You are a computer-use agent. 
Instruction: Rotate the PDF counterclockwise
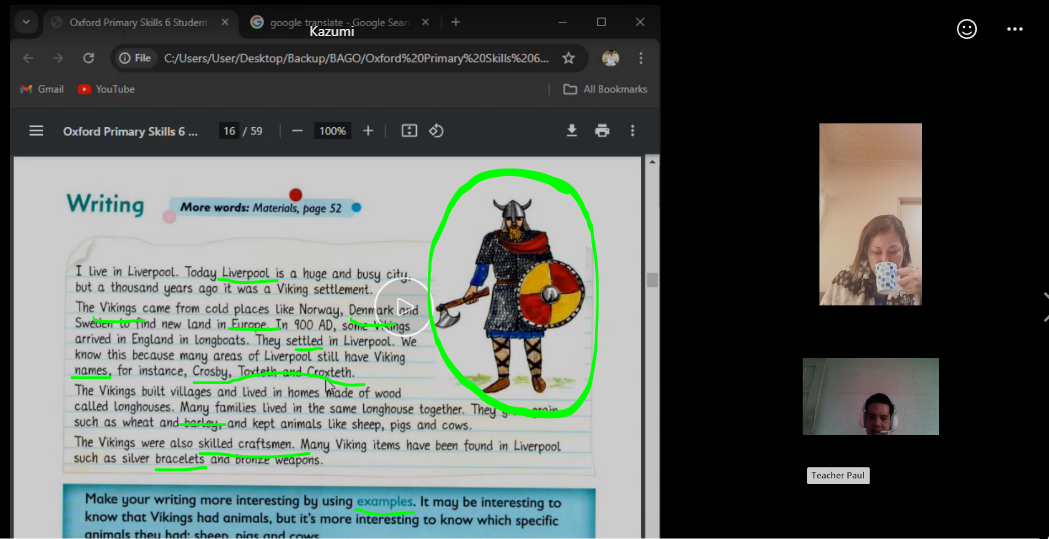(436, 131)
